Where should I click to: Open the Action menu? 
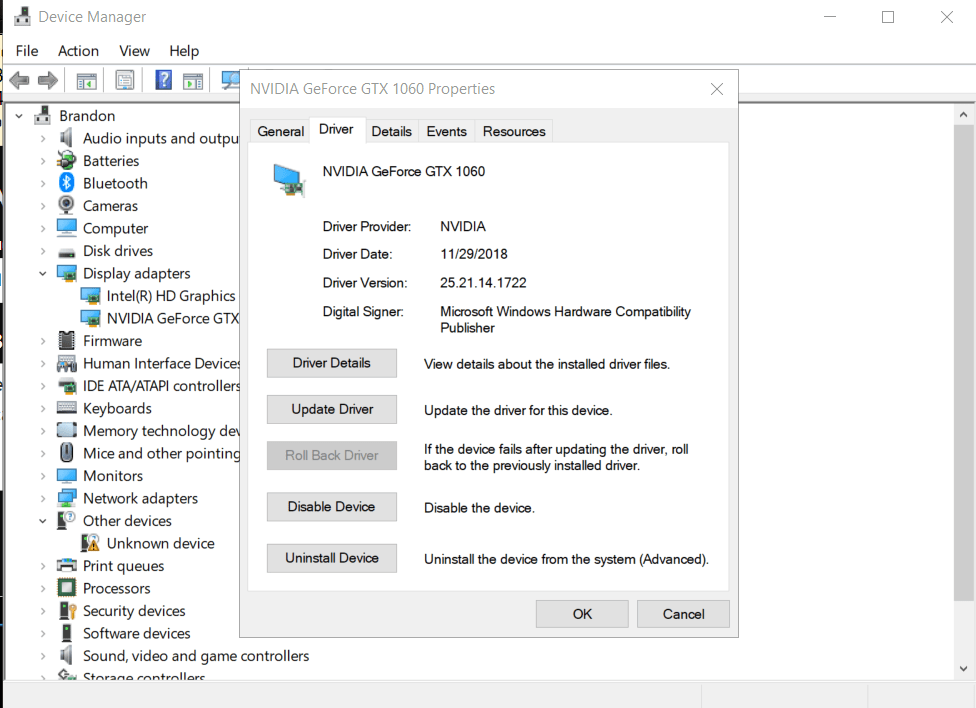tap(78, 50)
